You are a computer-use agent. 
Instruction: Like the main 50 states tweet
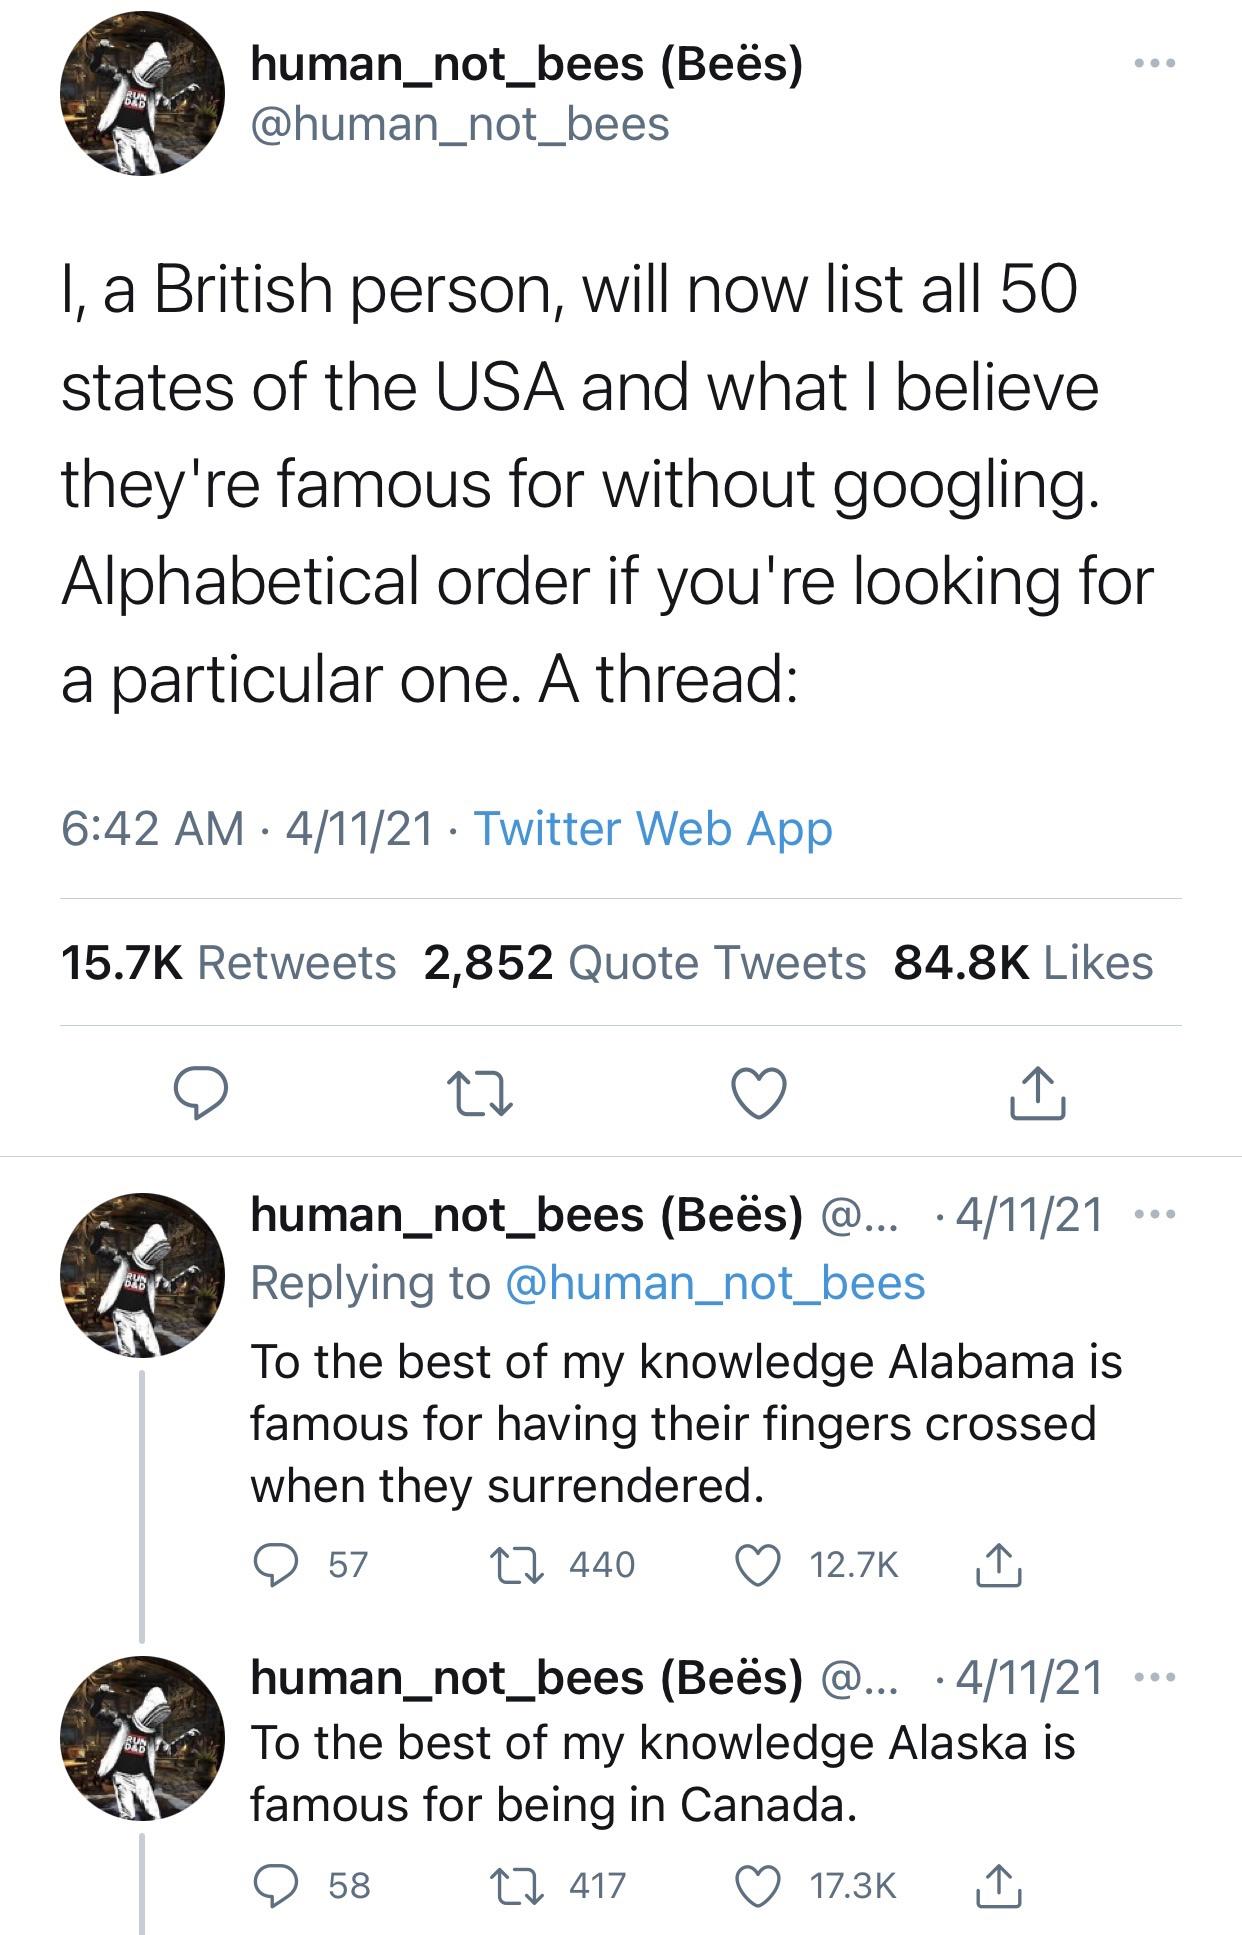click(x=759, y=1093)
